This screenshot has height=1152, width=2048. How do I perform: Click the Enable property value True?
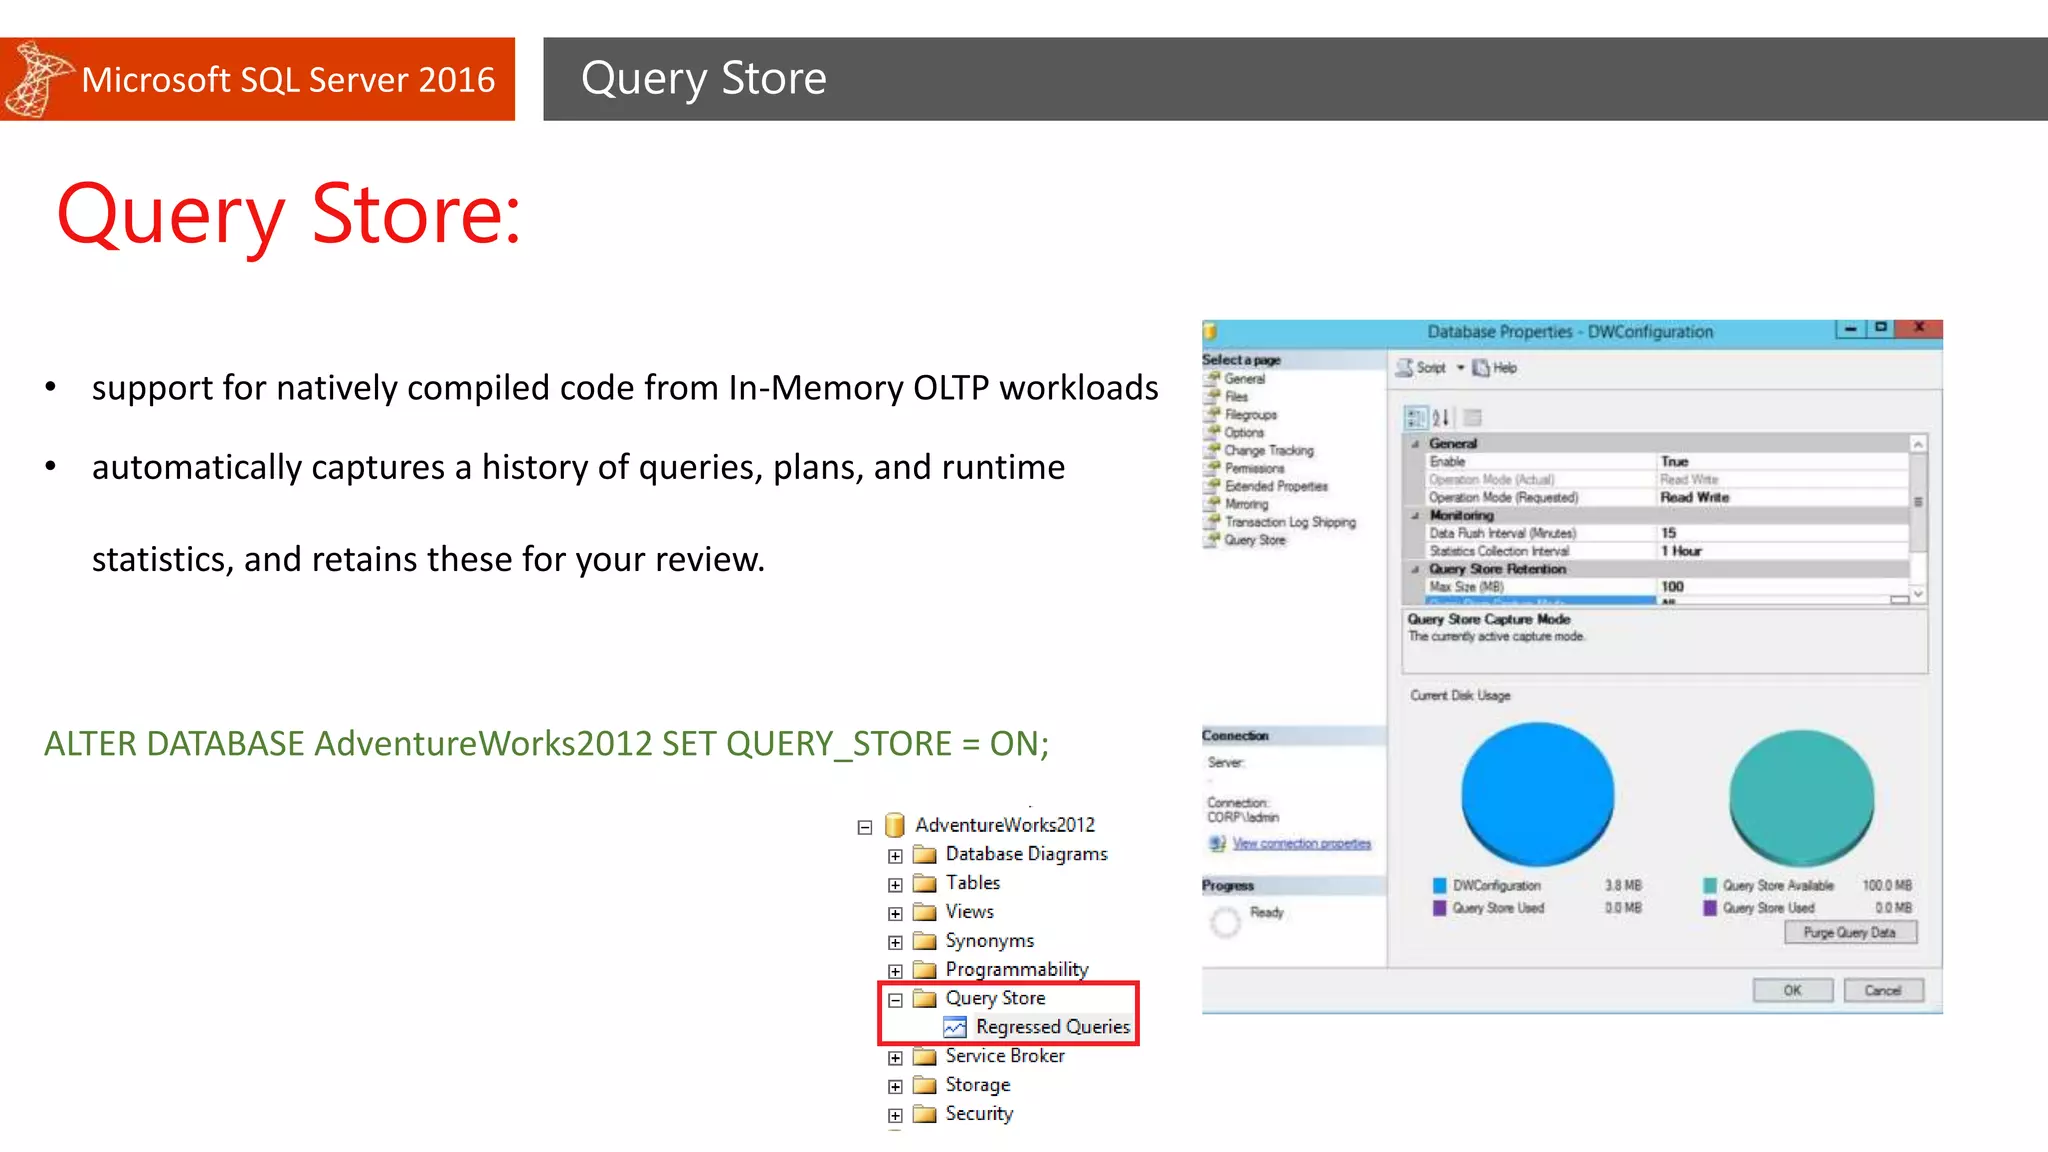coord(1674,462)
